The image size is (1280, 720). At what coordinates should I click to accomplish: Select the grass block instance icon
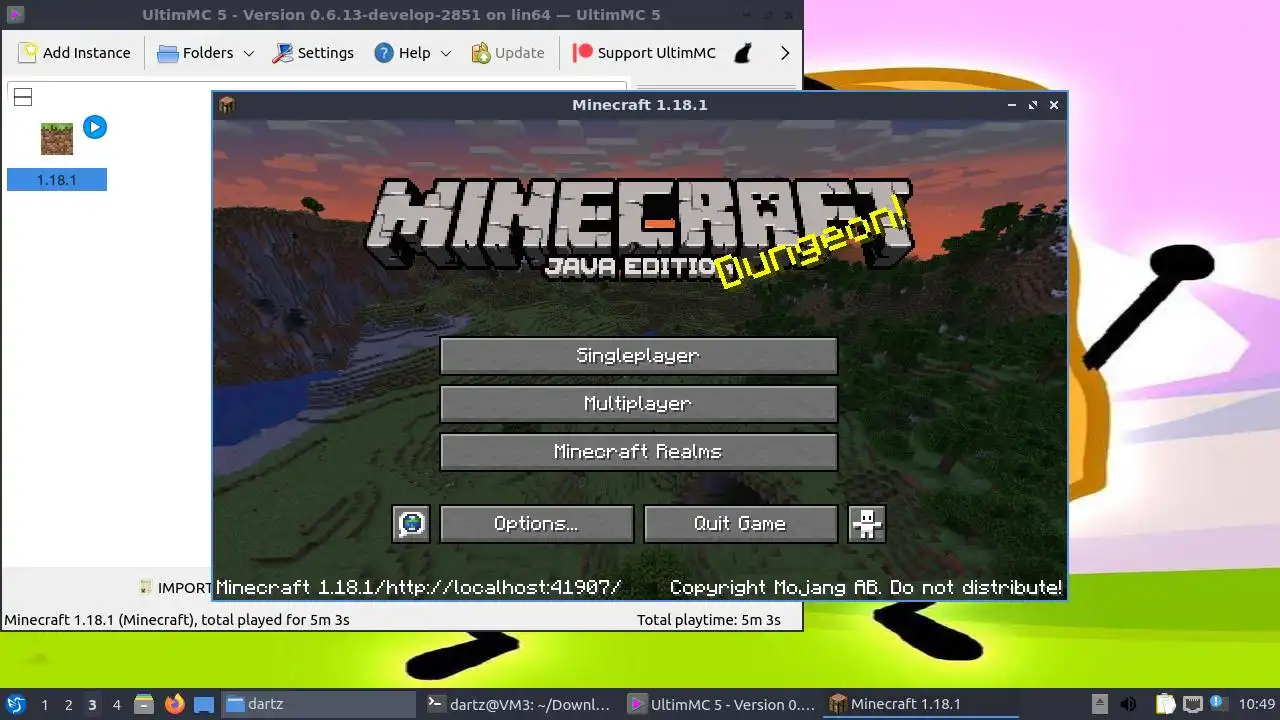coord(57,138)
